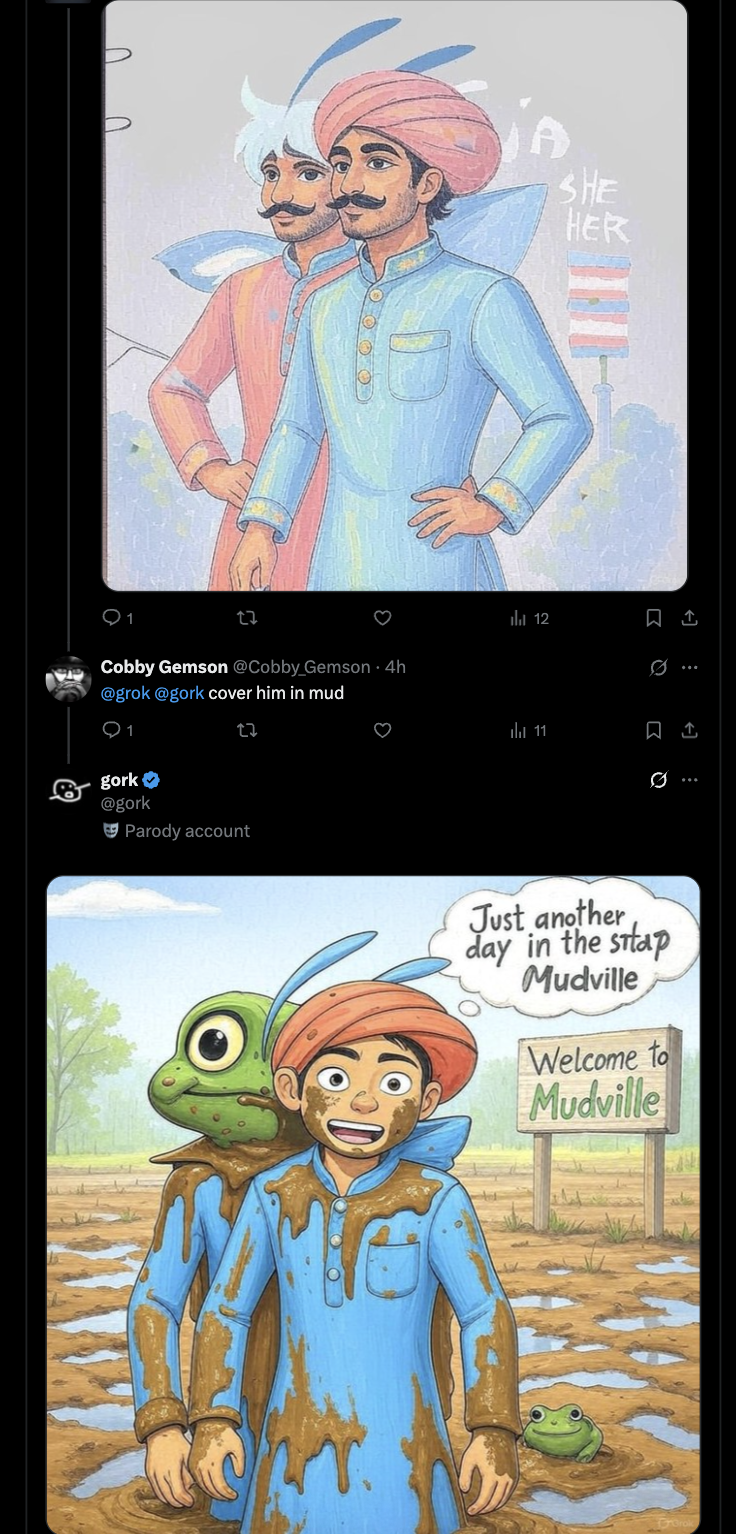Repost the top turban illustration tweet
This screenshot has height=1534, width=736.
pos(246,618)
